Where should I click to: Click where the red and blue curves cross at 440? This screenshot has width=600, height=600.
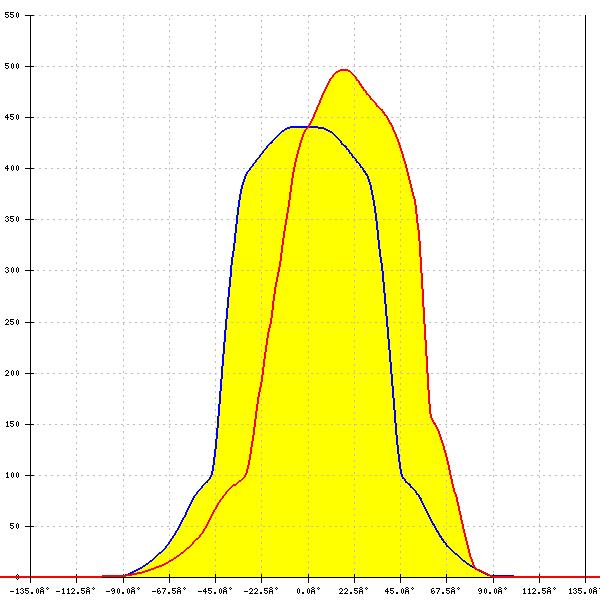click(307, 127)
